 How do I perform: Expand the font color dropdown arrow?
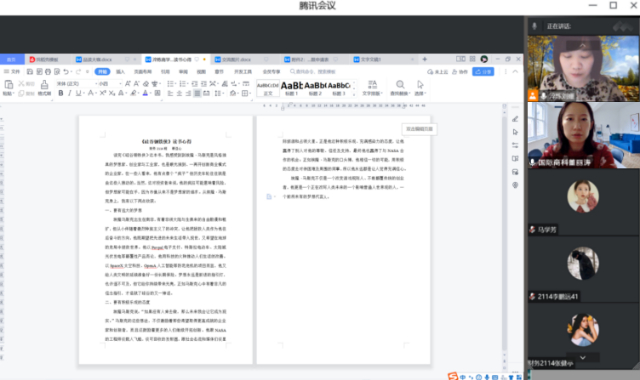[151, 93]
